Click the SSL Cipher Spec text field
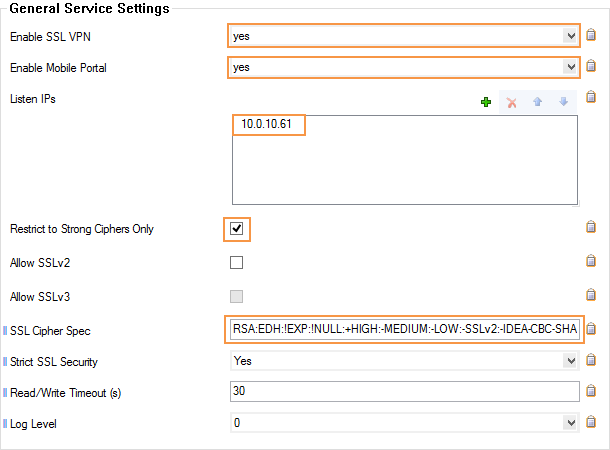This screenshot has width=610, height=450. point(405,329)
